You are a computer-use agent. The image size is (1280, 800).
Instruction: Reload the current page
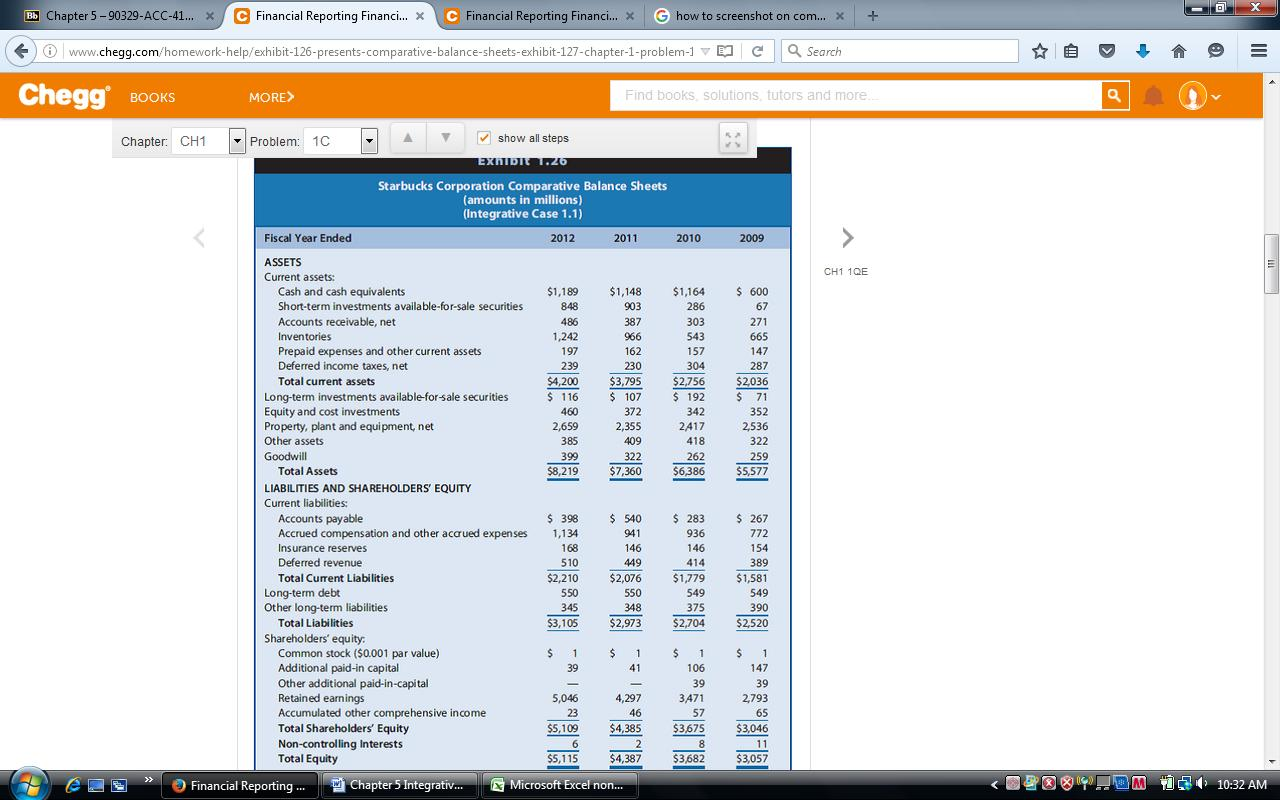(x=757, y=51)
